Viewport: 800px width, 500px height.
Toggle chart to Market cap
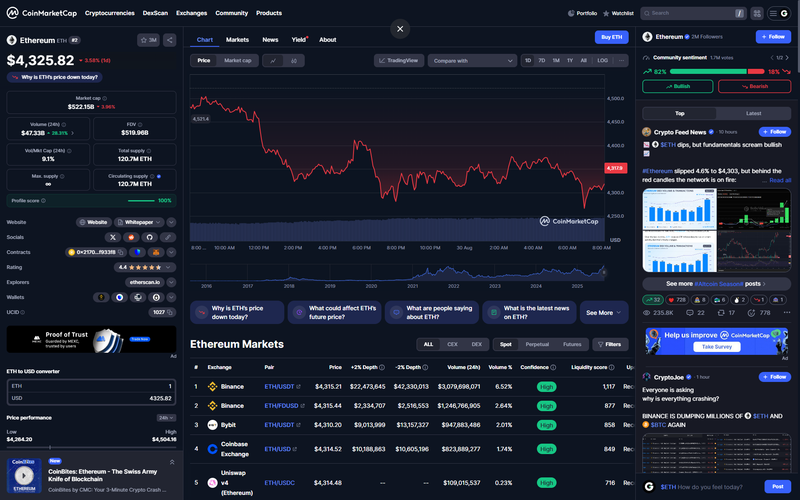click(x=237, y=61)
